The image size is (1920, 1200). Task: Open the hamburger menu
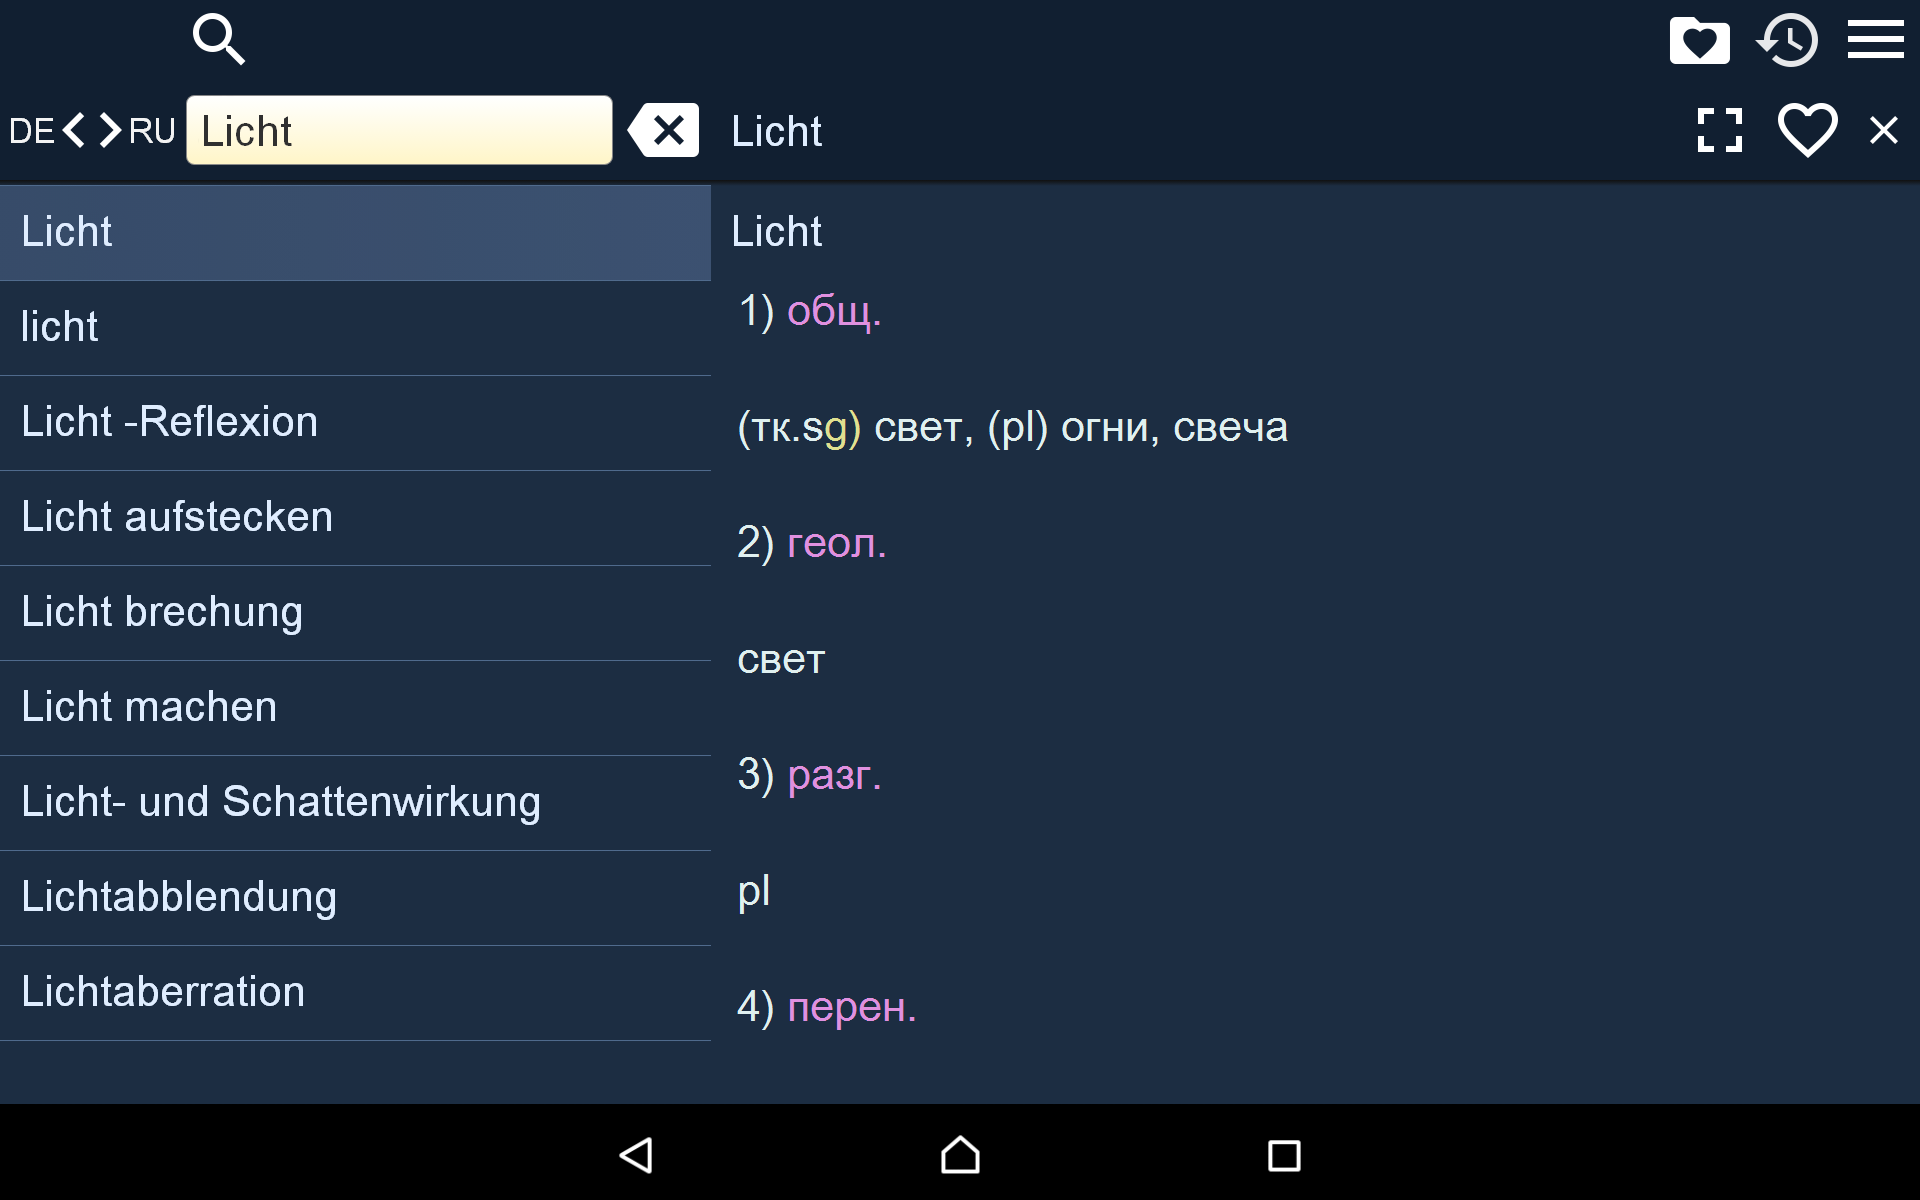pyautogui.click(x=1875, y=40)
